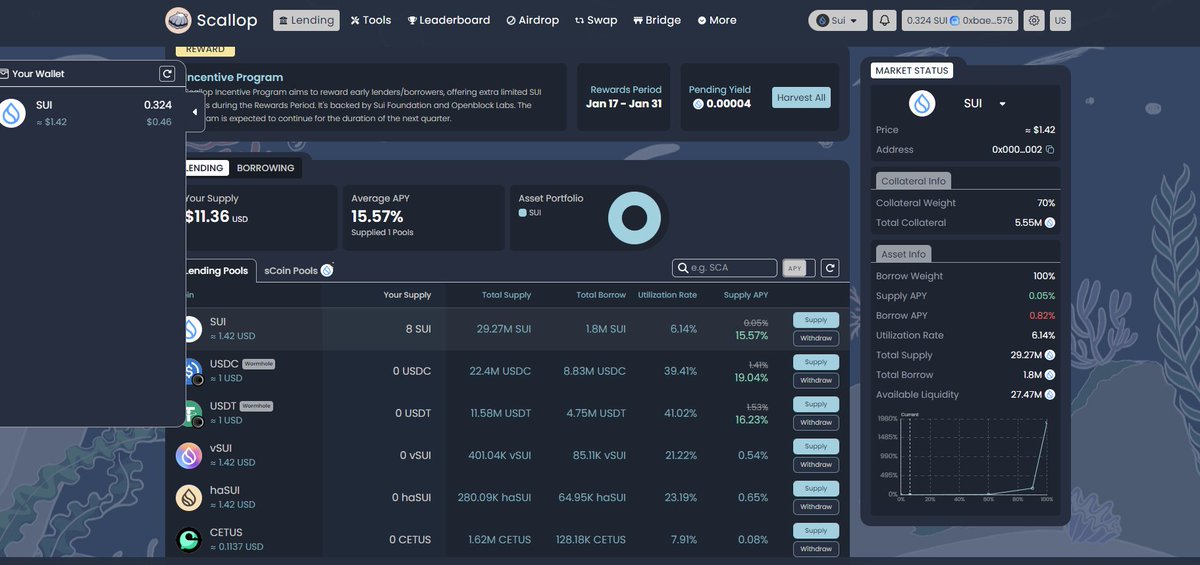The width and height of the screenshot is (1200, 565).
Task: Open the Tools menu
Action: (371, 20)
